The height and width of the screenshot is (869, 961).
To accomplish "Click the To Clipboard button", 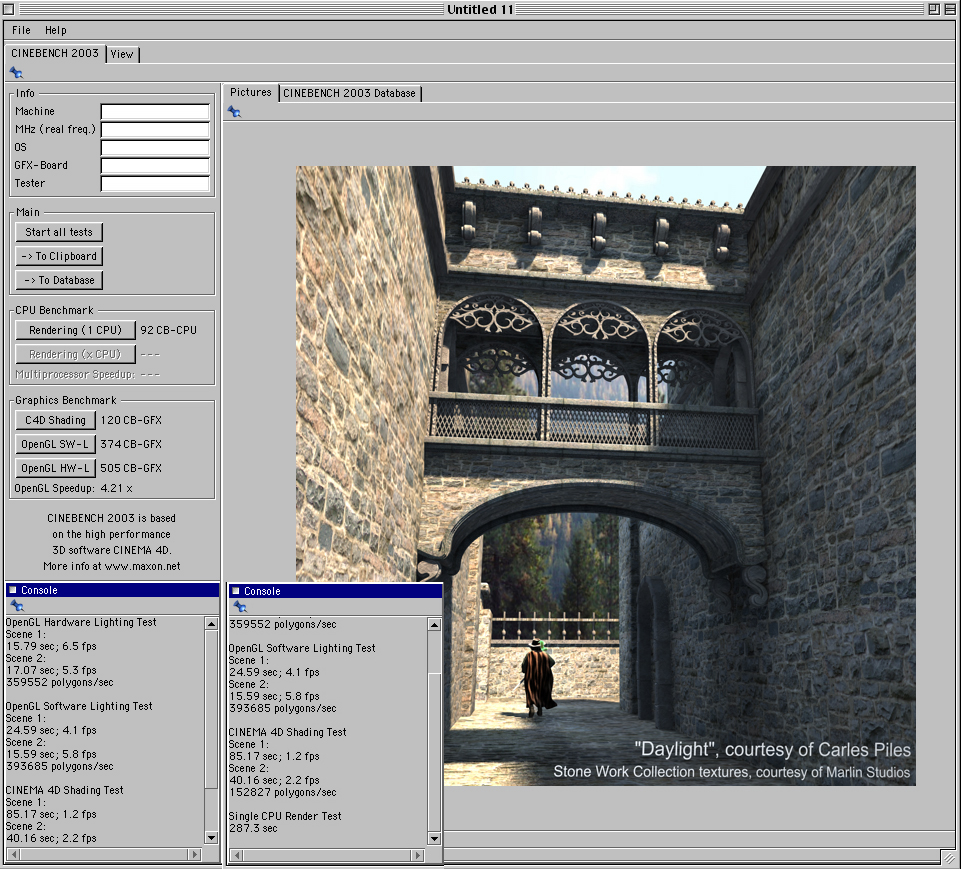I will [59, 256].
